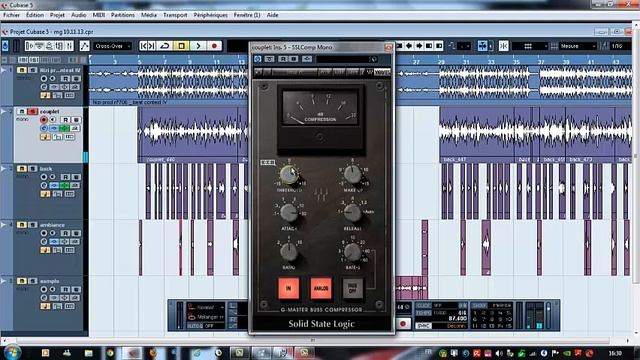
Task: Expand the first track automation lanes
Action: [x=4, y=70]
